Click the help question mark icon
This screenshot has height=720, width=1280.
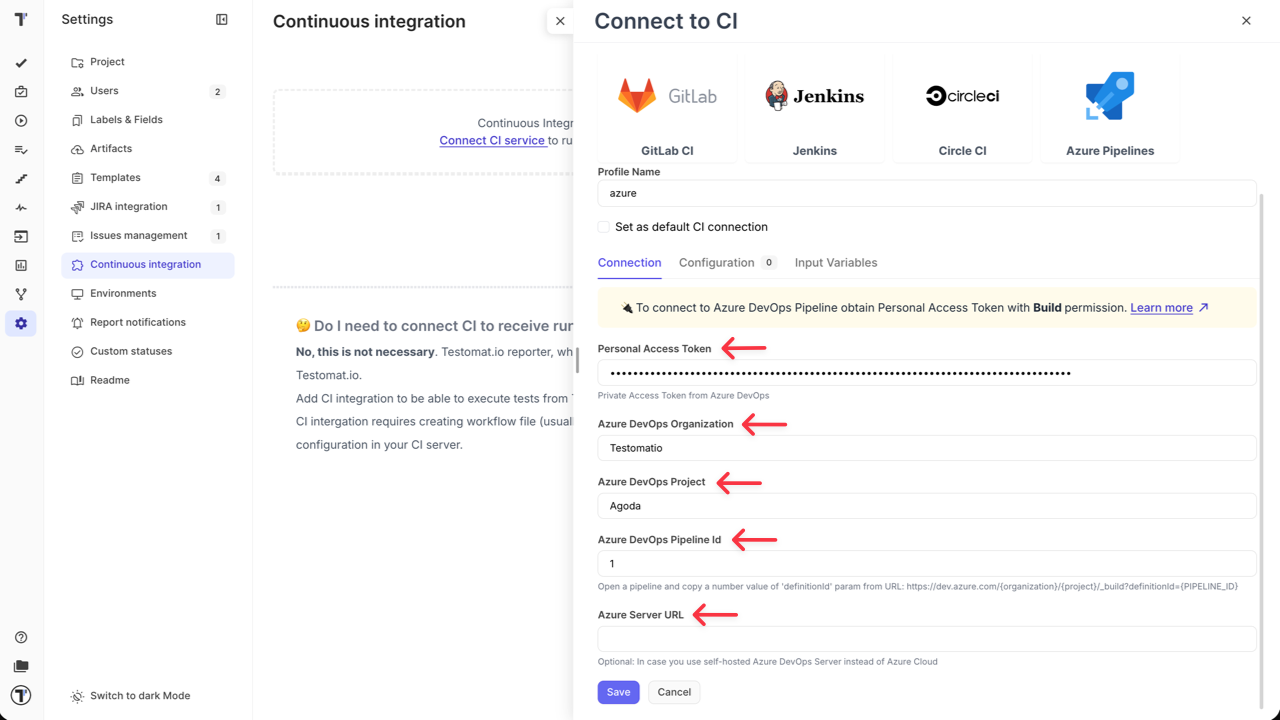[21, 638]
